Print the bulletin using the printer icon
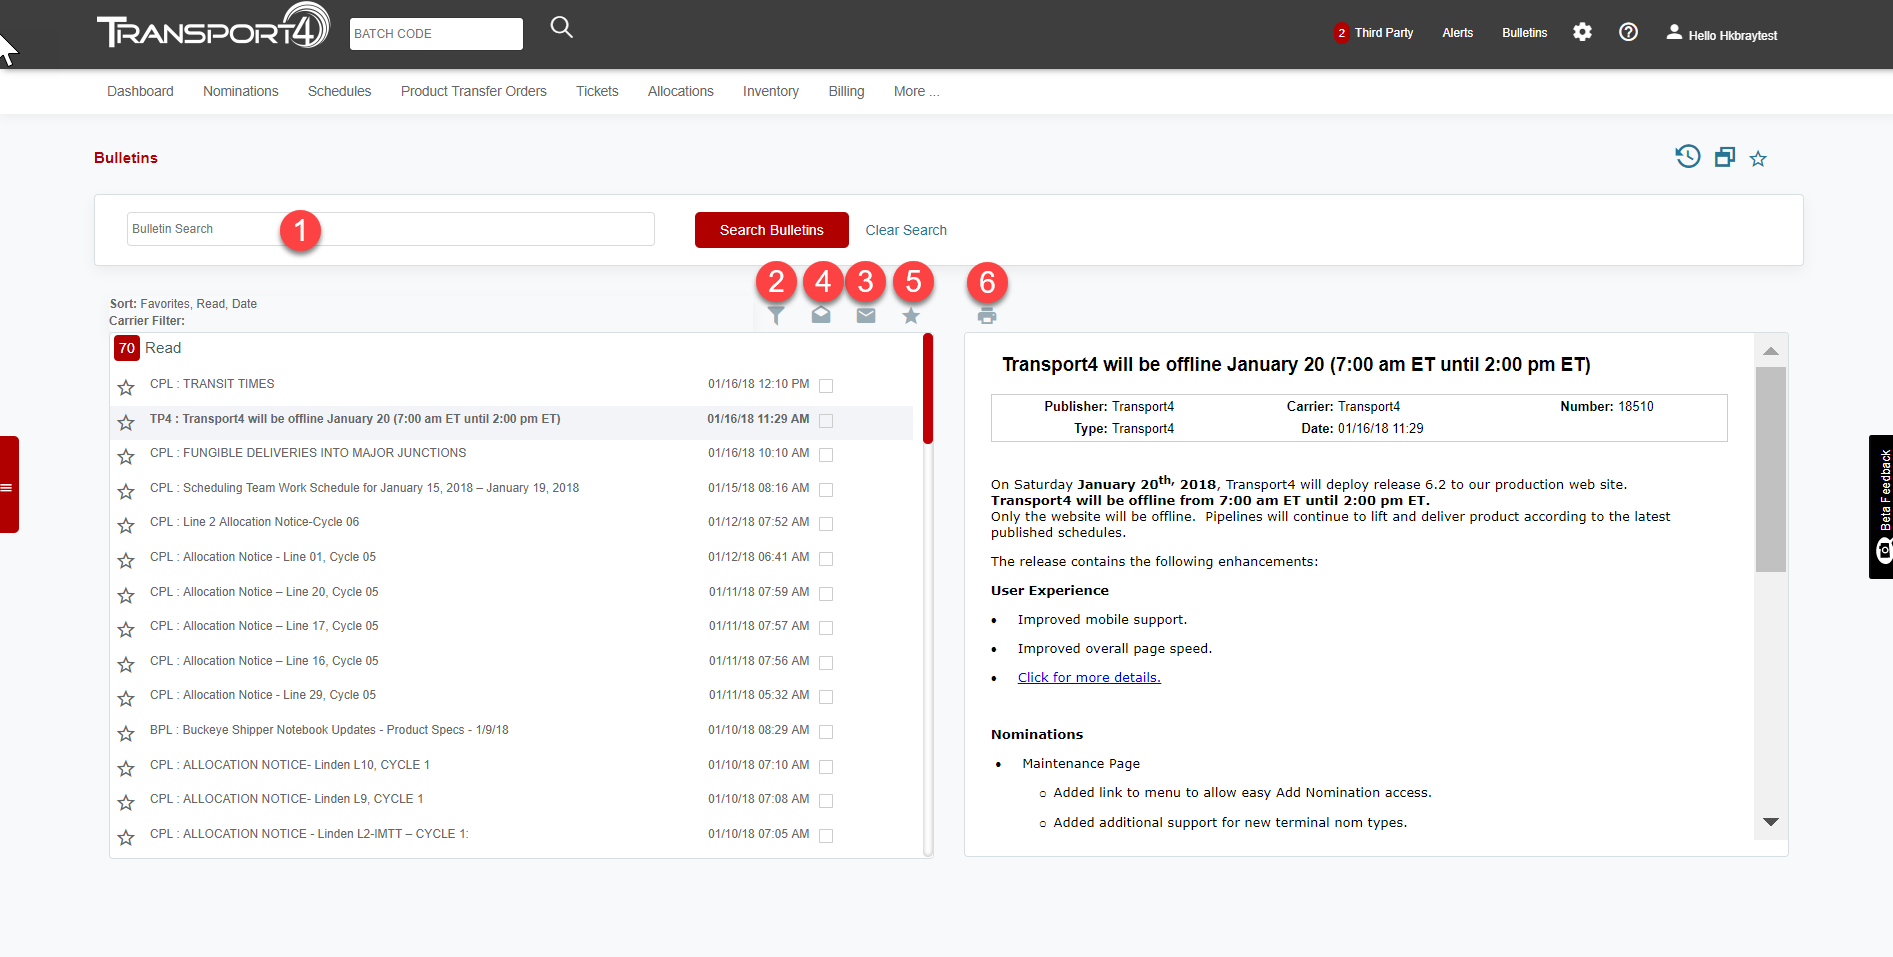The width and height of the screenshot is (1893, 957). click(x=987, y=316)
